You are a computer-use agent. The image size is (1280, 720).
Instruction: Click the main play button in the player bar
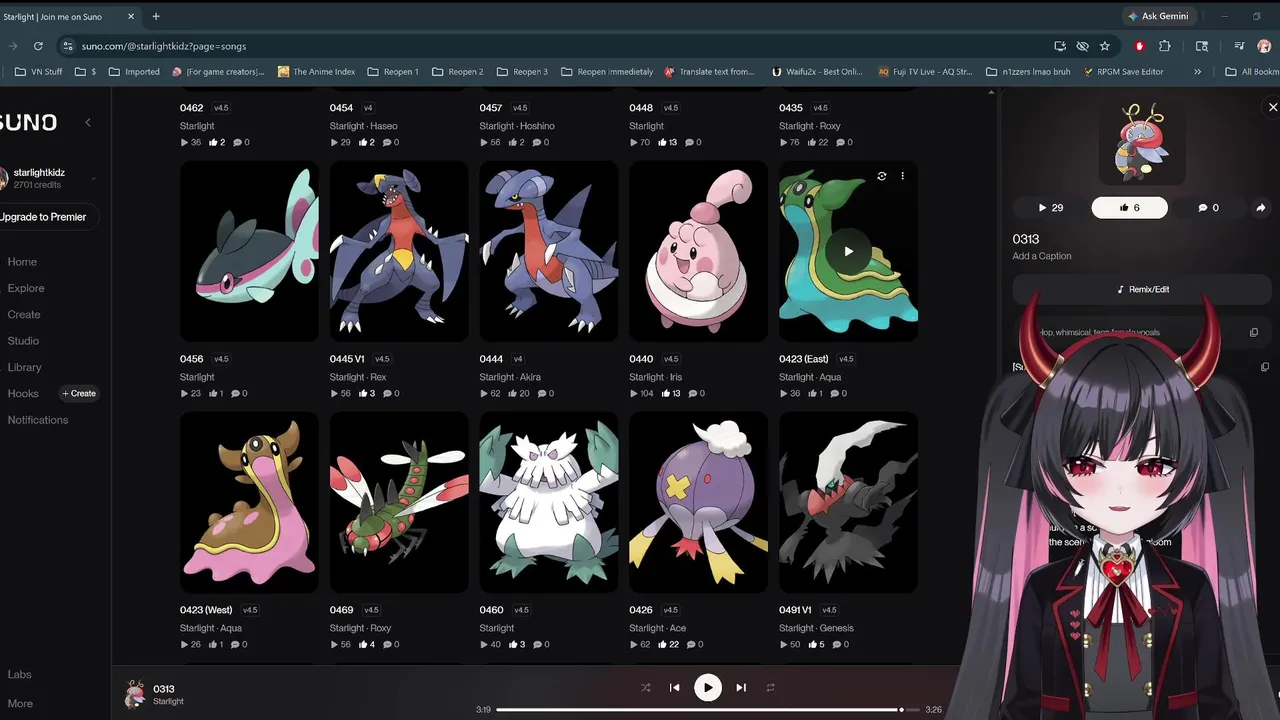(x=708, y=688)
